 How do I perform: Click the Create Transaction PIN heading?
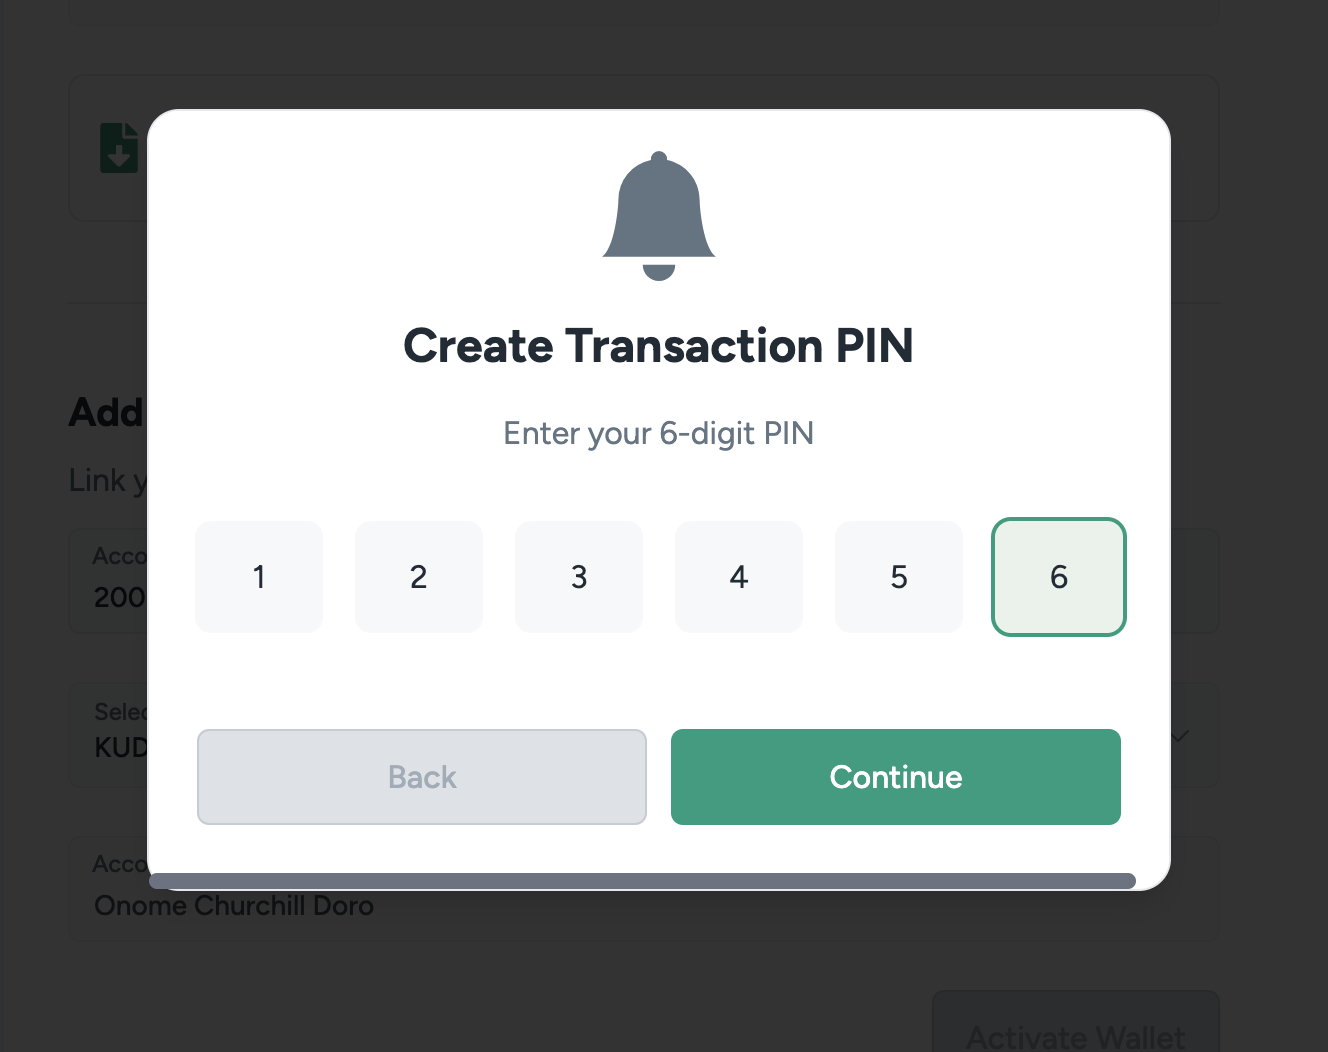pos(659,346)
